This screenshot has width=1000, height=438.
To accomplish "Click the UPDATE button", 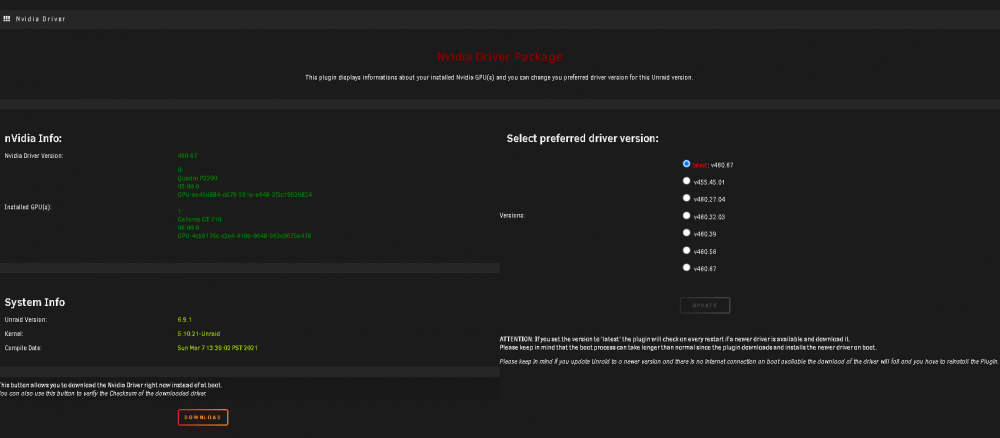I will (x=705, y=305).
